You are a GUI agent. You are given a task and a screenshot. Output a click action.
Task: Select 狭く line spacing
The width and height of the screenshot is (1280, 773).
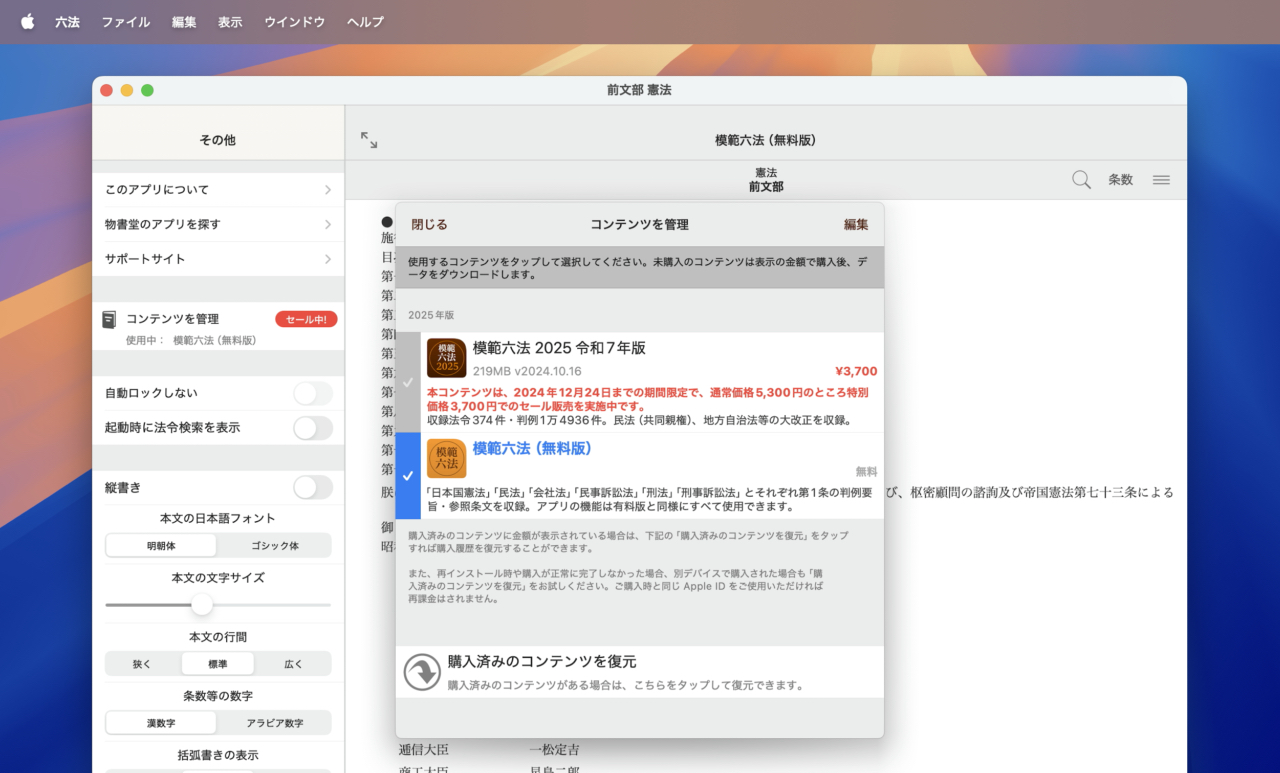coord(142,664)
